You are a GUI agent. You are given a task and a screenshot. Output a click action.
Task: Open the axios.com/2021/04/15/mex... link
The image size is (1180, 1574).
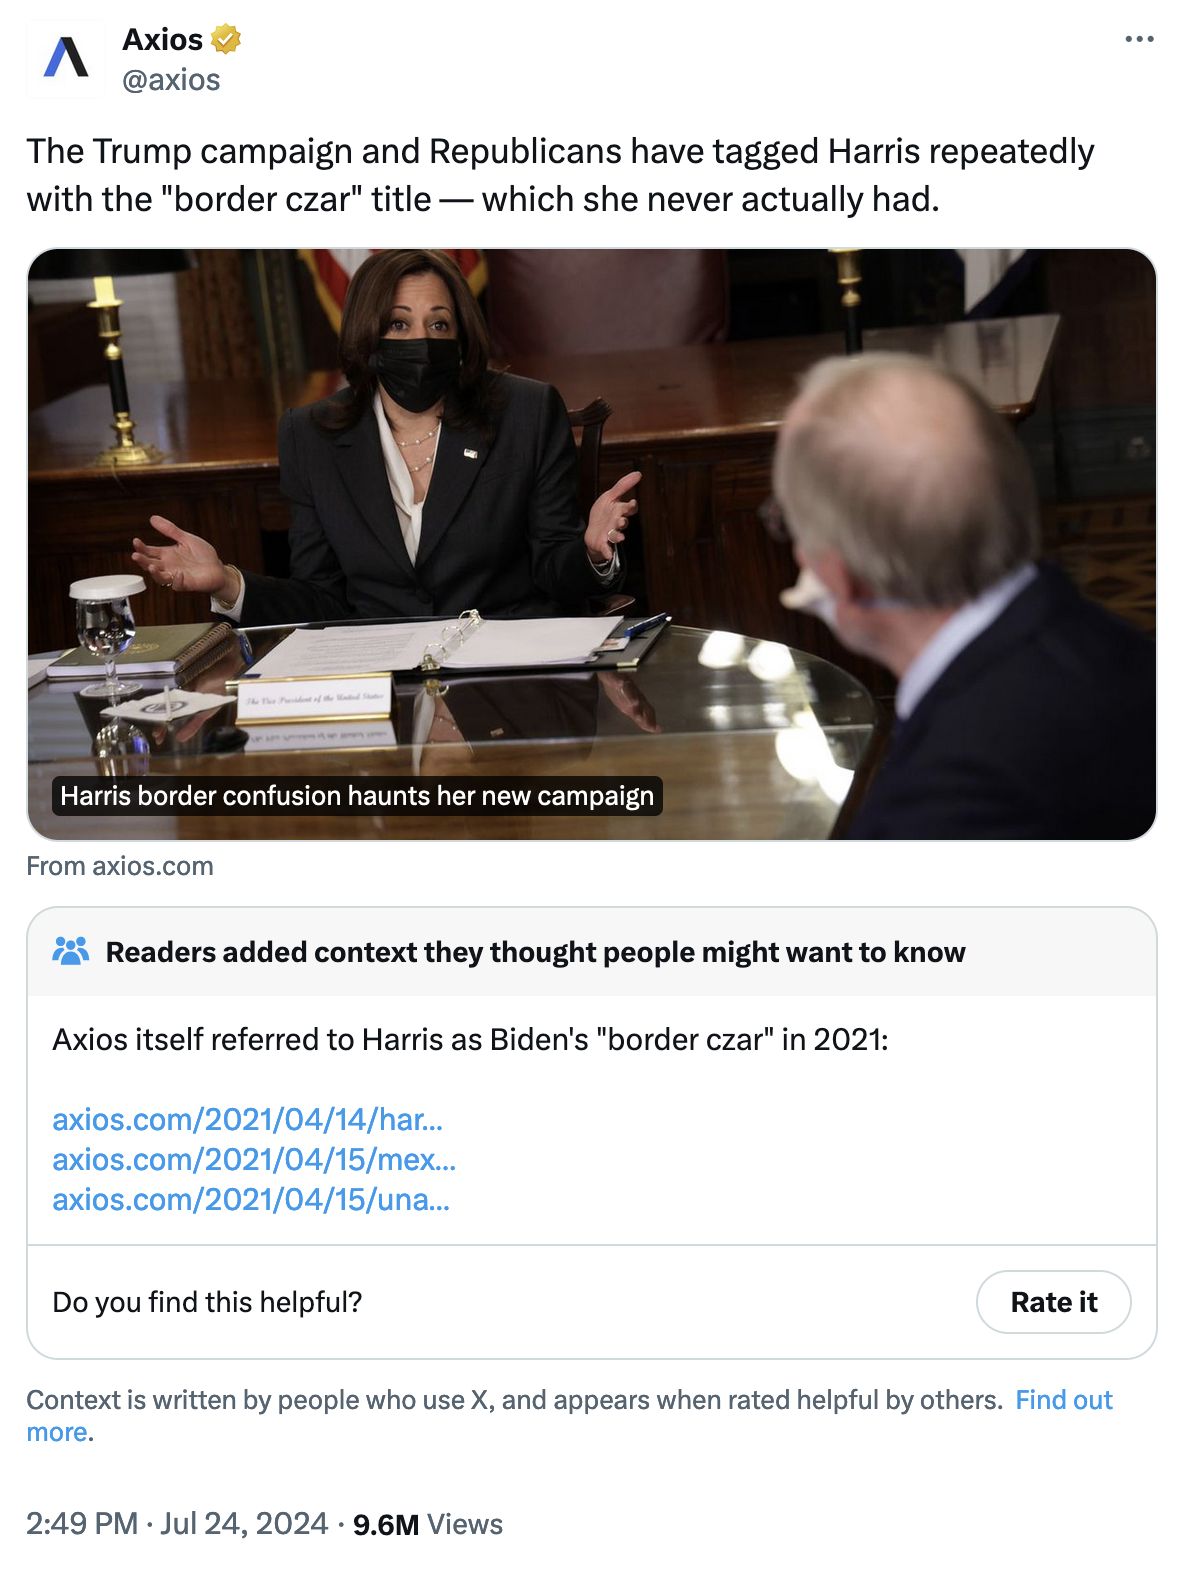254,1159
